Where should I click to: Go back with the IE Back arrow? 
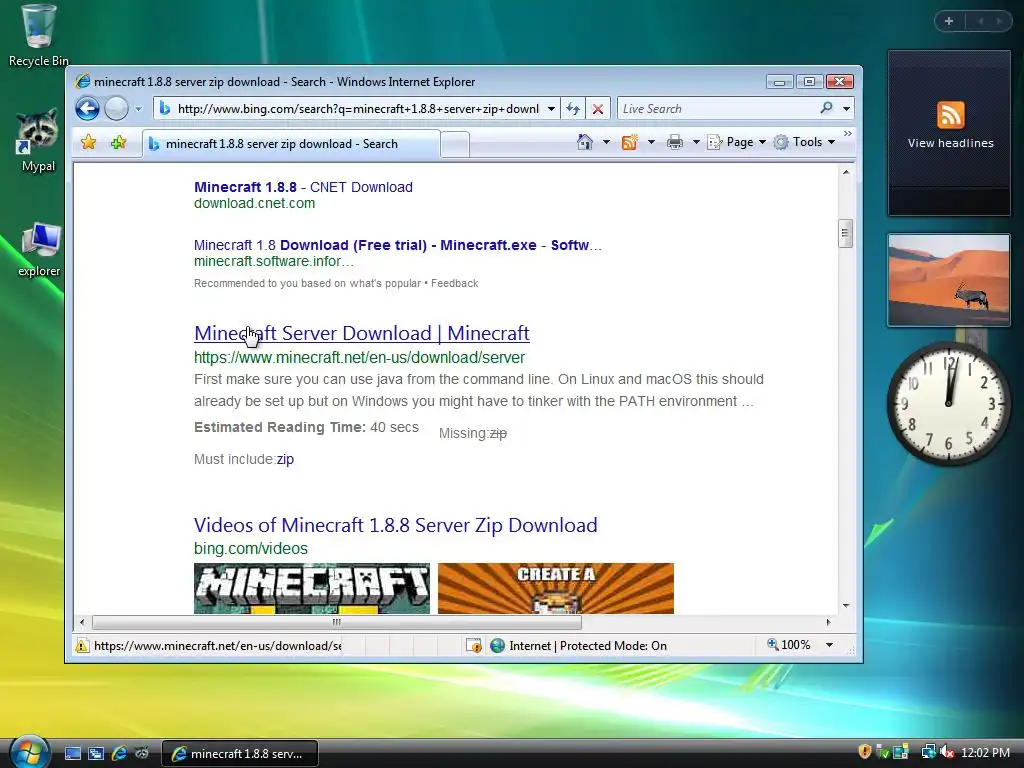tap(87, 108)
